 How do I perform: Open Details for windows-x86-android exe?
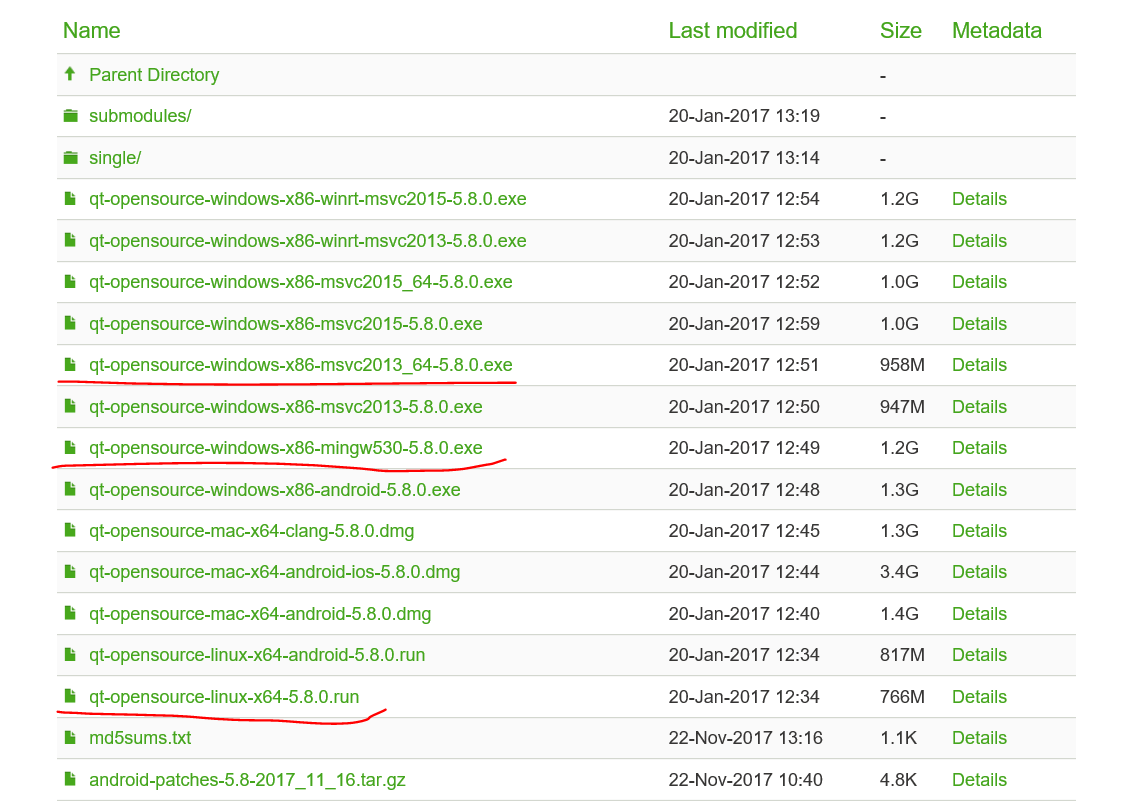point(979,489)
